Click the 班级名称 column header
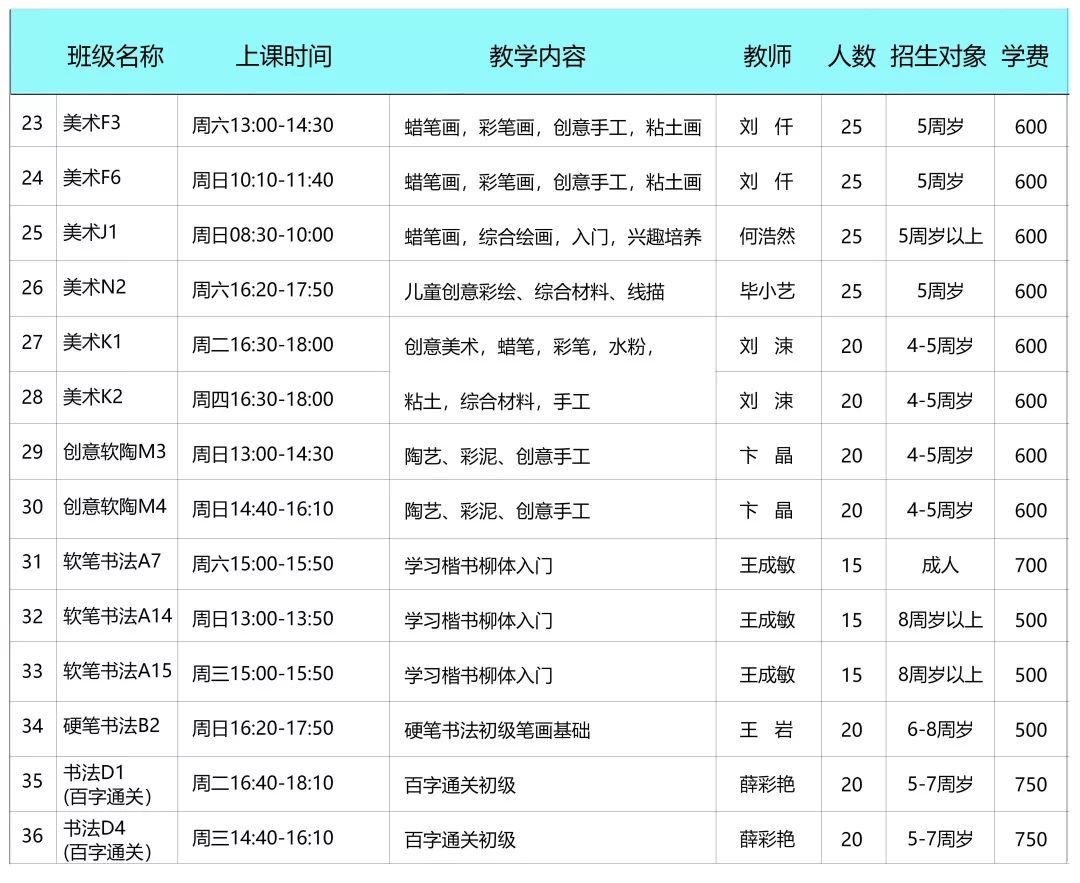The width and height of the screenshot is (1080, 883). click(x=115, y=56)
